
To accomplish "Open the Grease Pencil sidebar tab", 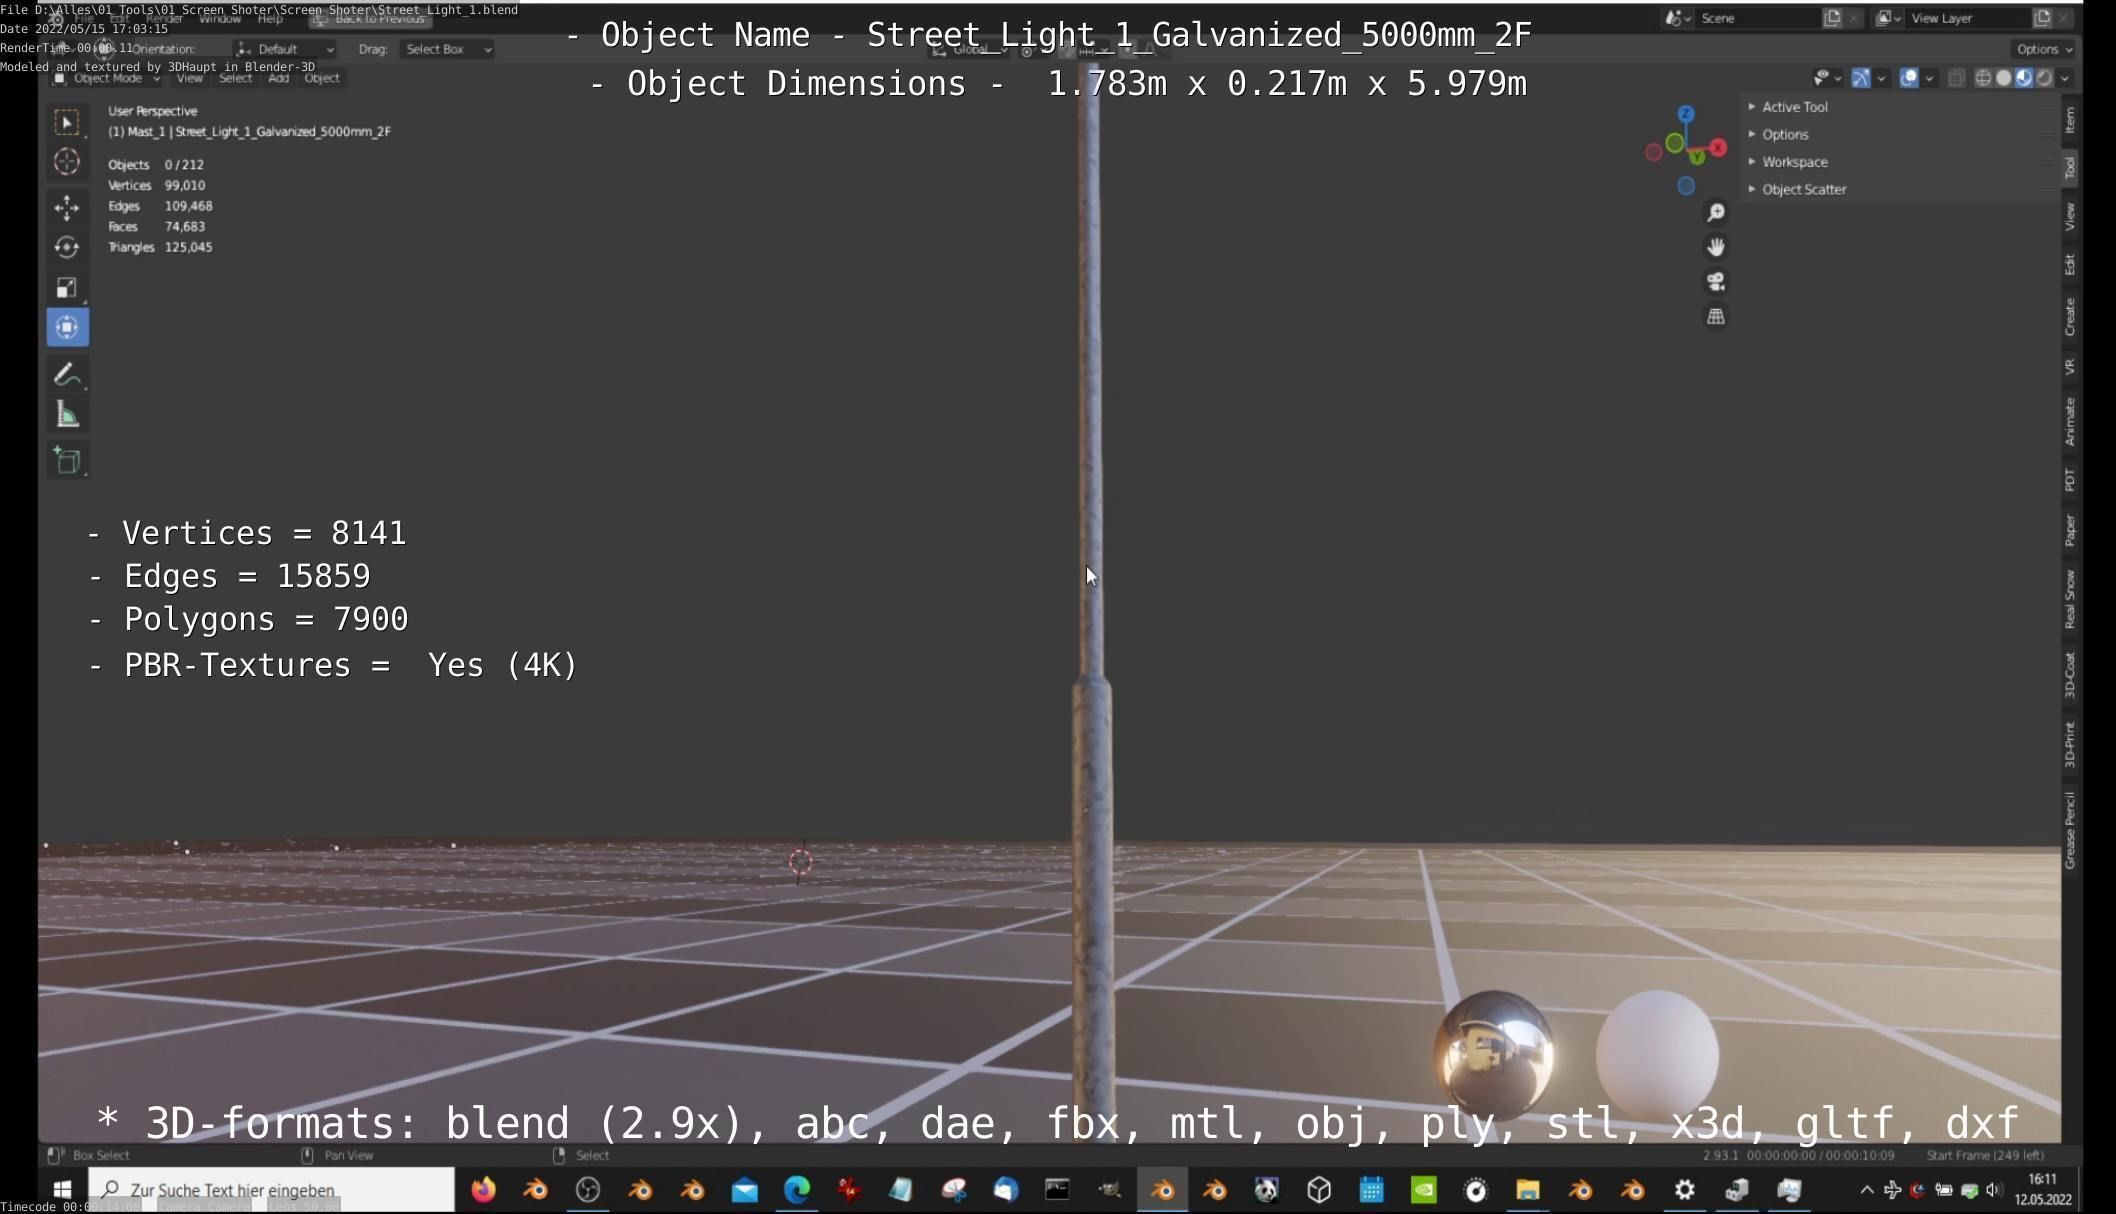I will coord(2070,830).
